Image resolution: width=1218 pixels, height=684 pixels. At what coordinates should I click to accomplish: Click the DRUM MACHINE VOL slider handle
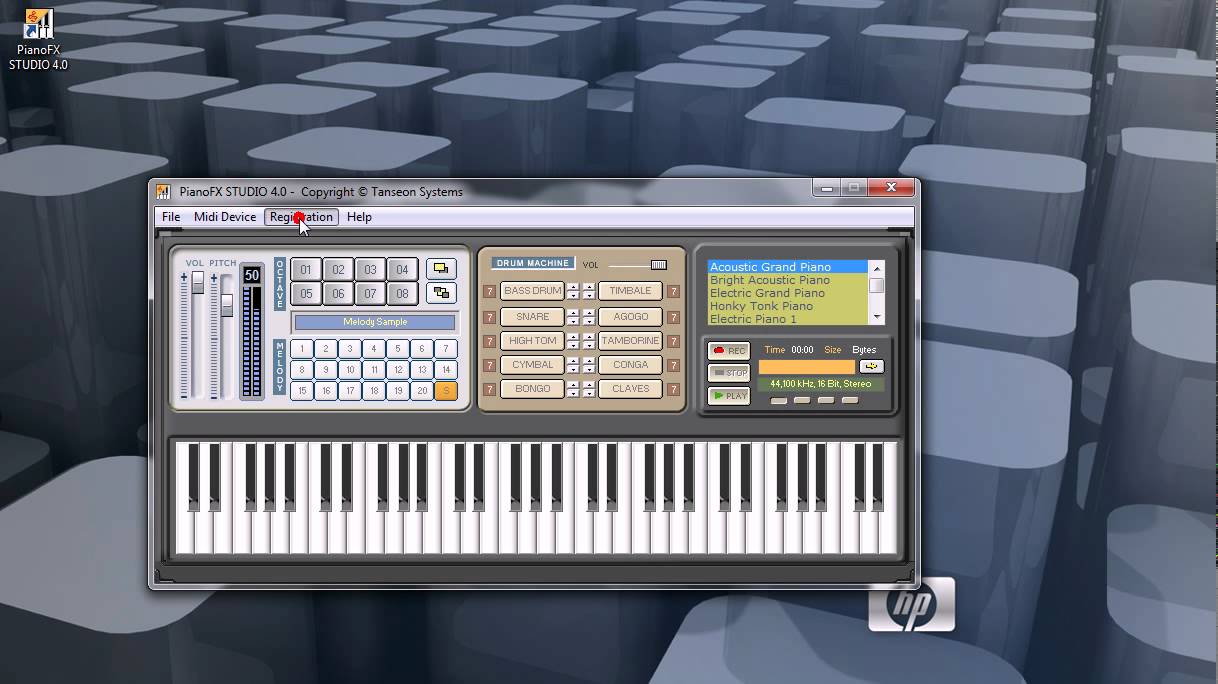click(x=658, y=265)
